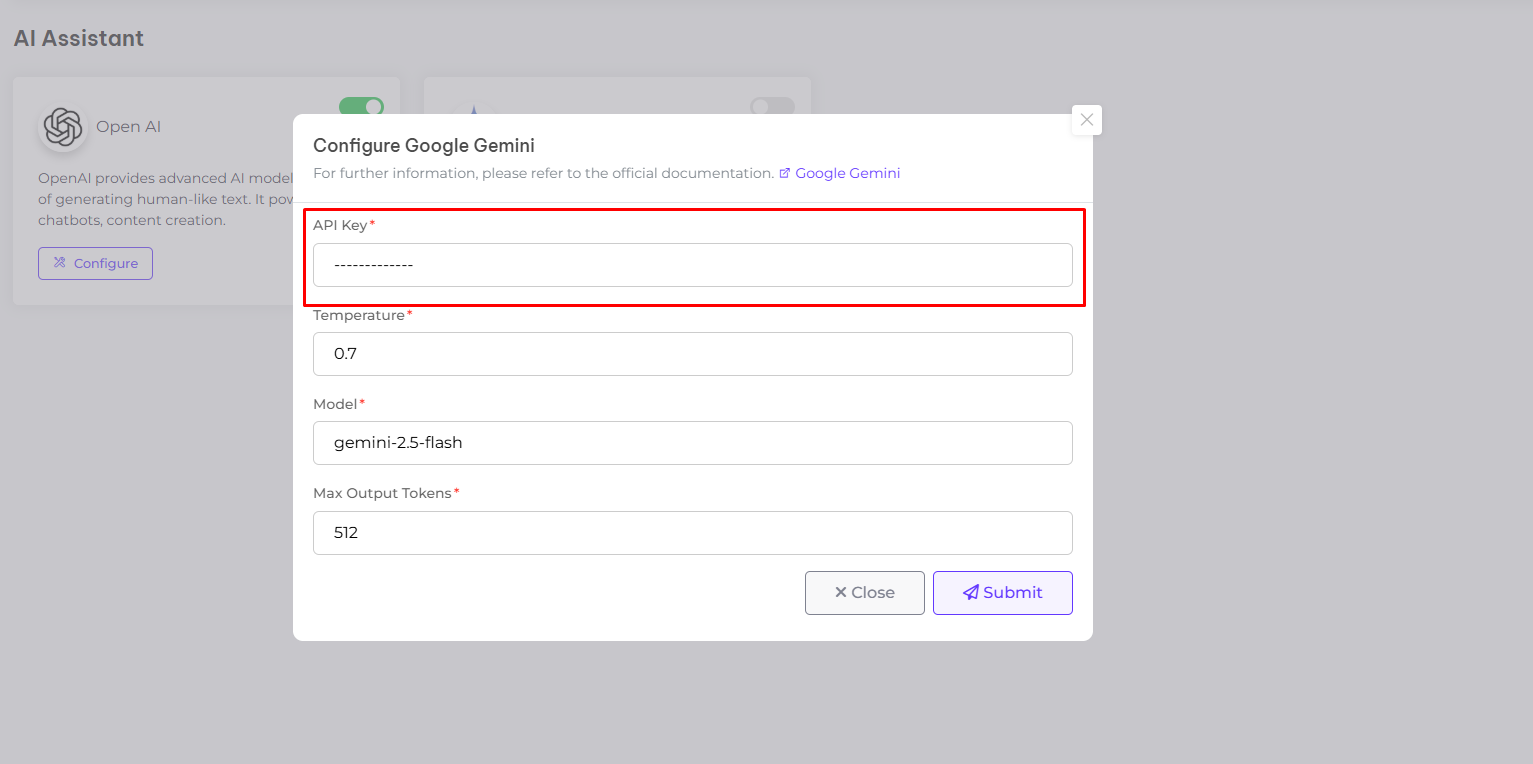Image resolution: width=1533 pixels, height=764 pixels.
Task: Focus the API Key input field
Action: 692,265
